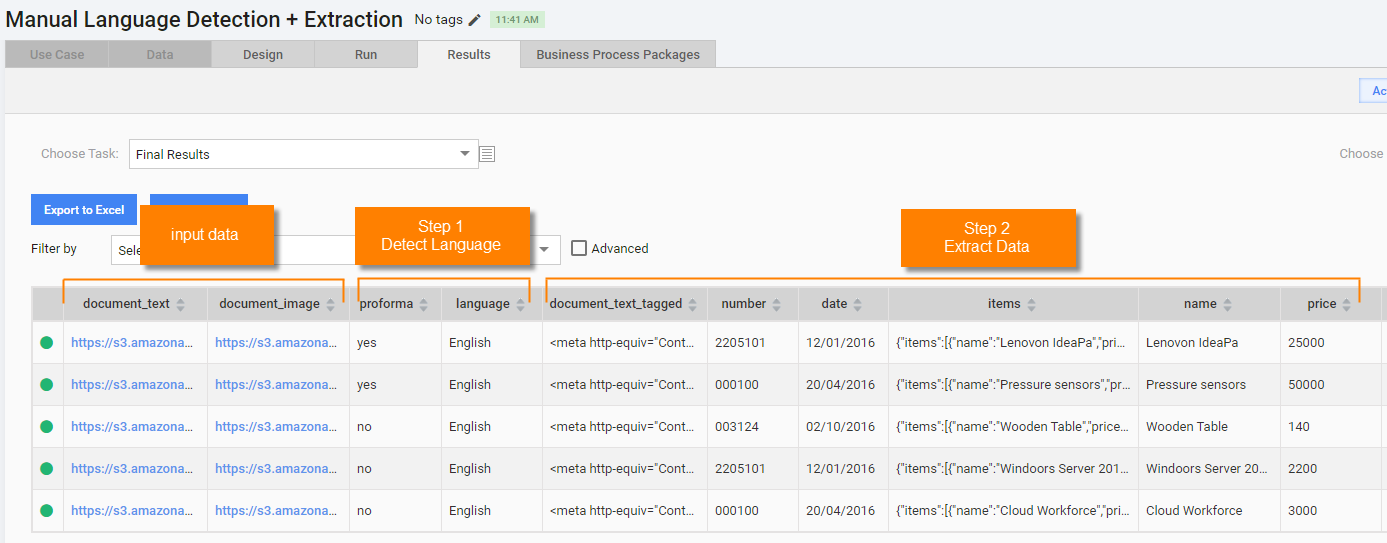Viewport: 1387px width, 543px height.
Task: Open Business Process Packages tab
Action: click(x=618, y=54)
